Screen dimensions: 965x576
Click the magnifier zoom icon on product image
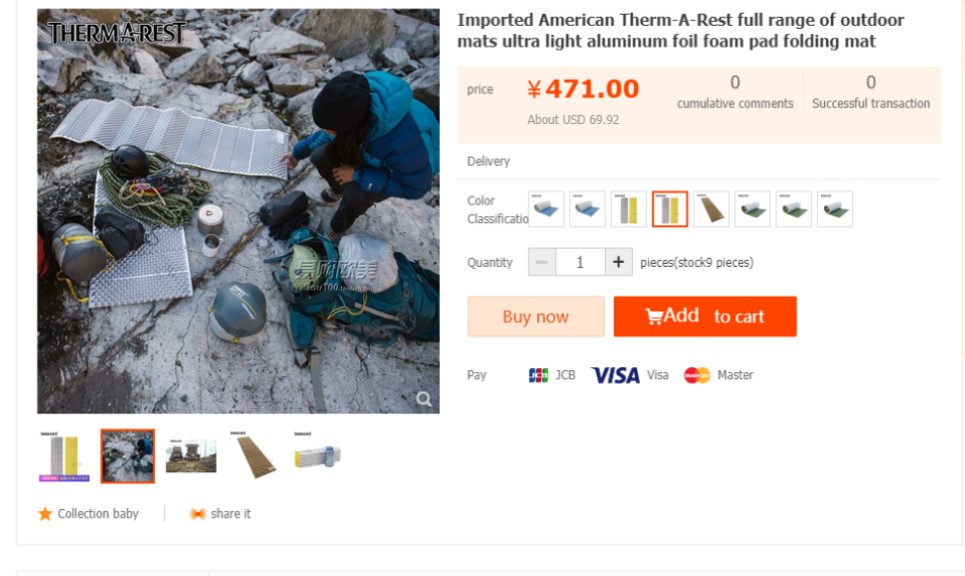tap(424, 399)
